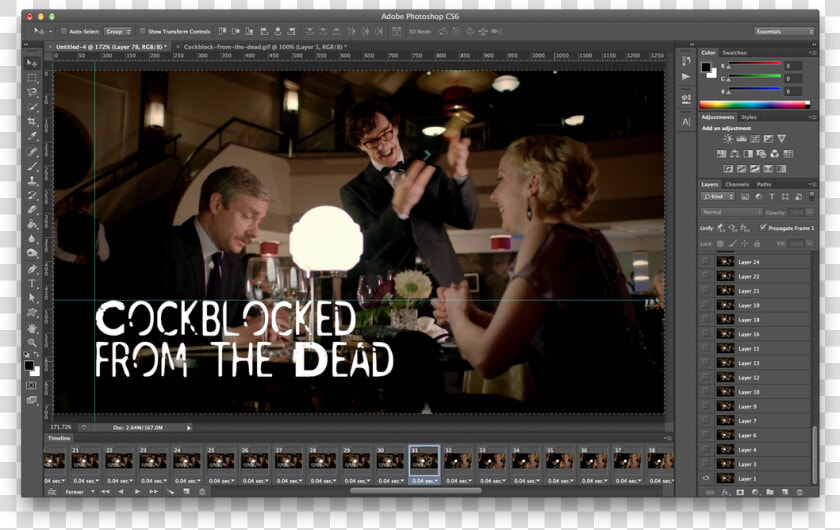Open frame 25 delay dropdown

coord(221,481)
